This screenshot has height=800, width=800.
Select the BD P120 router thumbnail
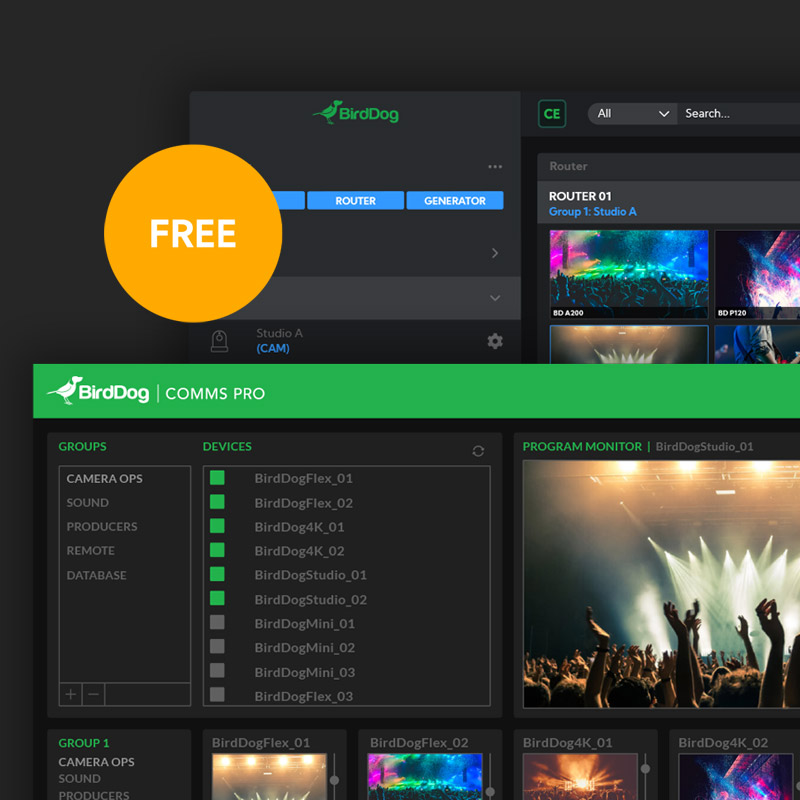(757, 274)
